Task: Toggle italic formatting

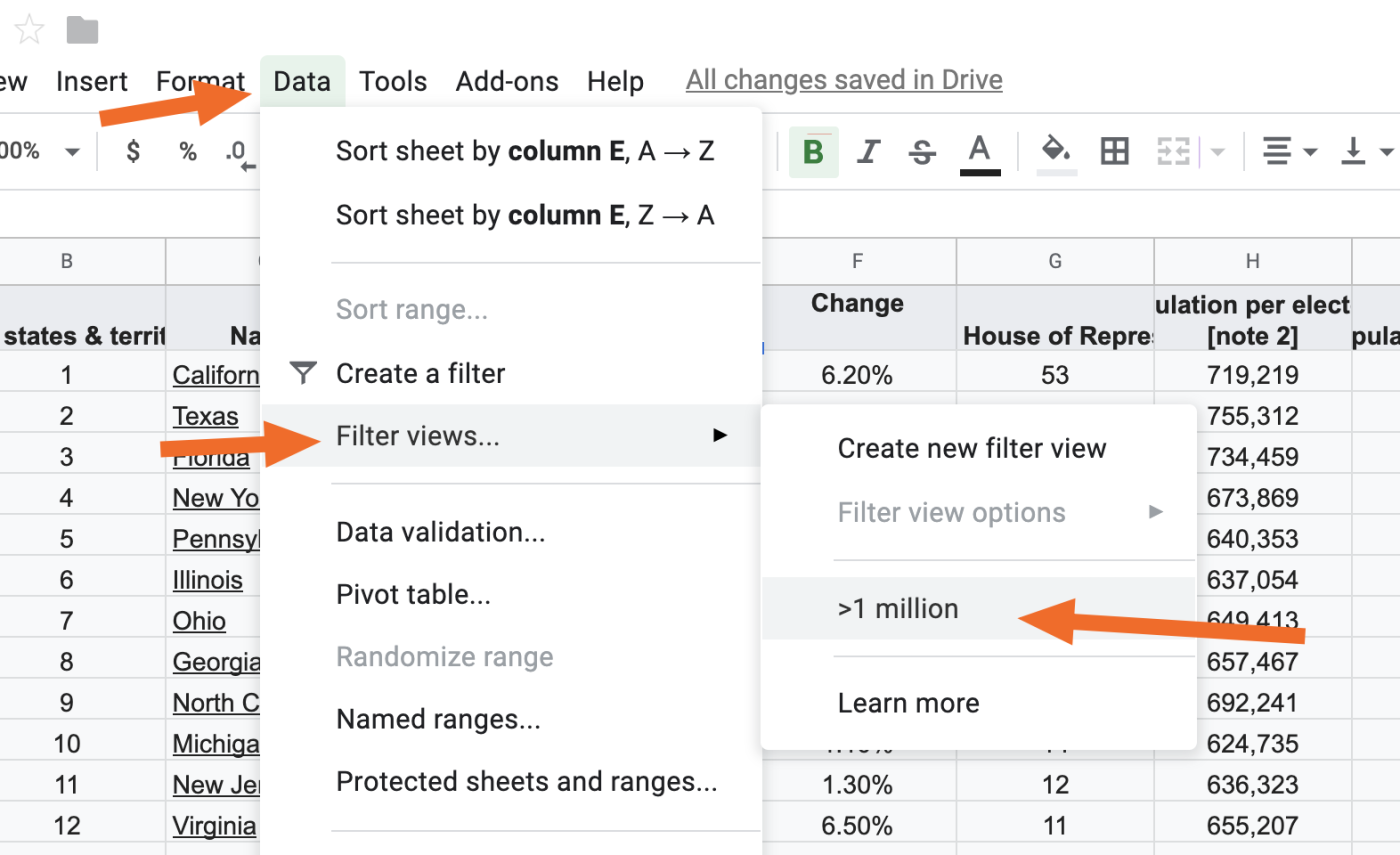Action: (x=868, y=152)
